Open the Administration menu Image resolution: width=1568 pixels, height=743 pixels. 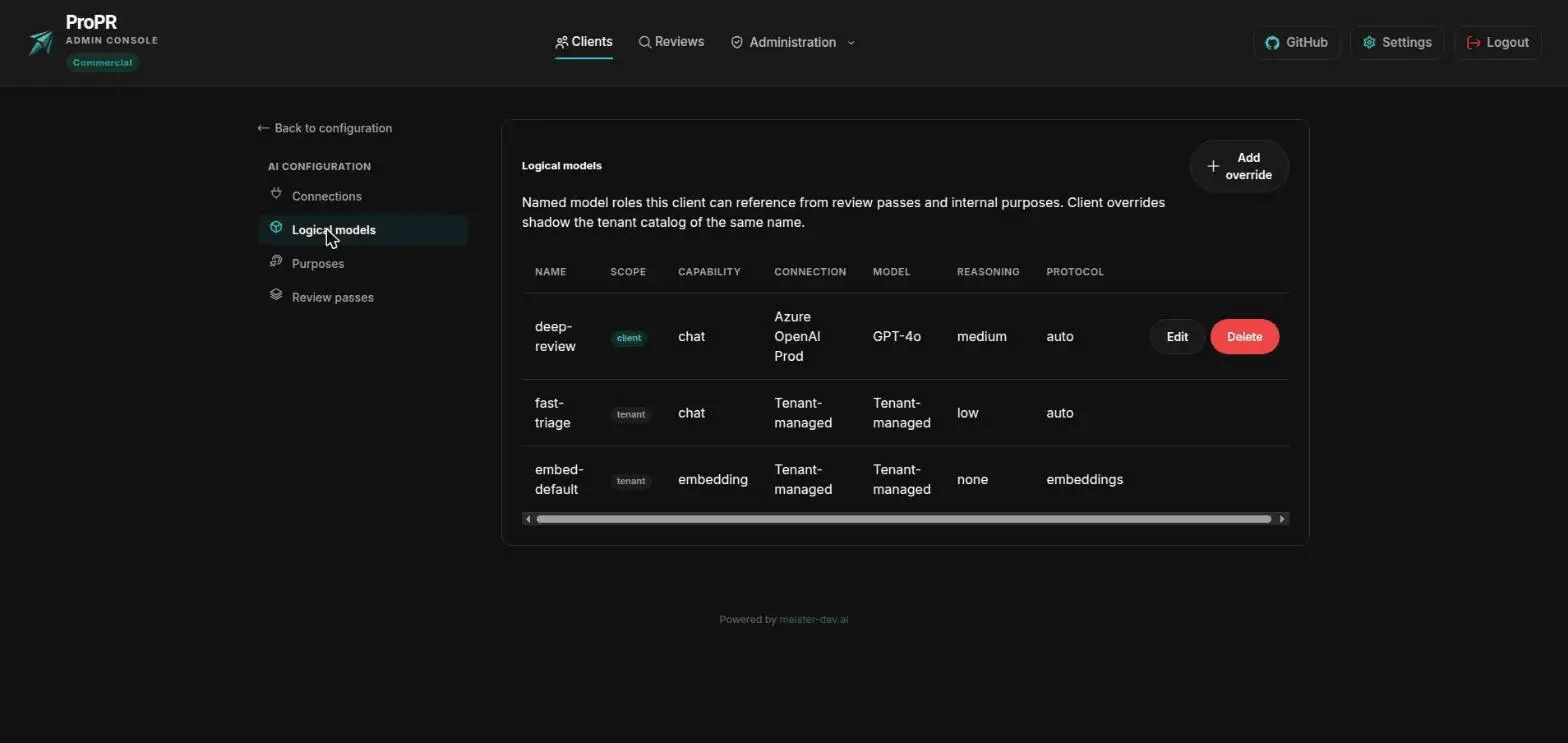click(x=793, y=42)
